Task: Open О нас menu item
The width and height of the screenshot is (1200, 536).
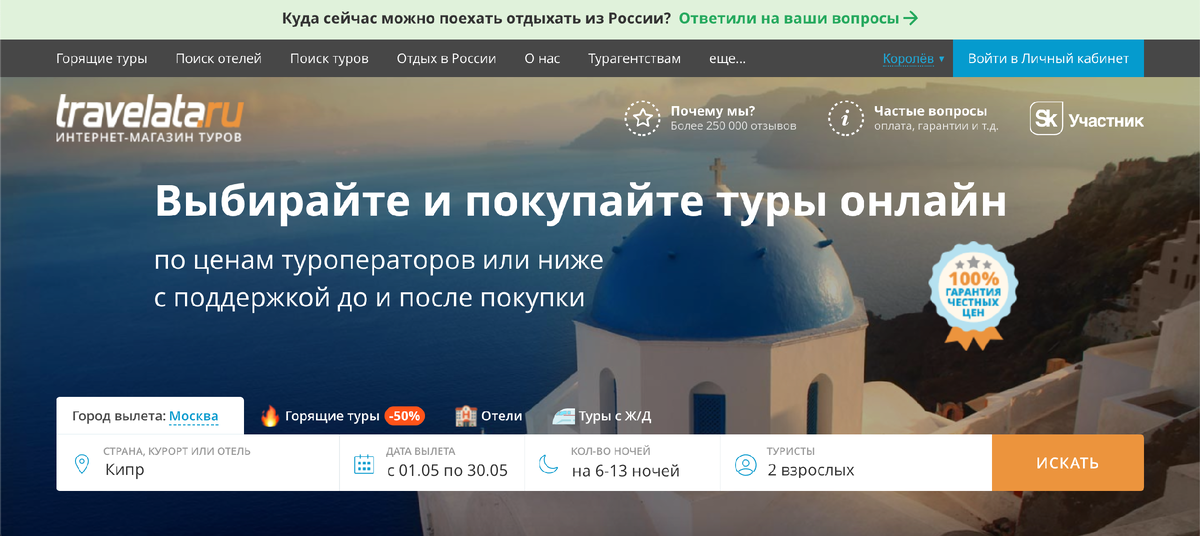Action: (542, 59)
